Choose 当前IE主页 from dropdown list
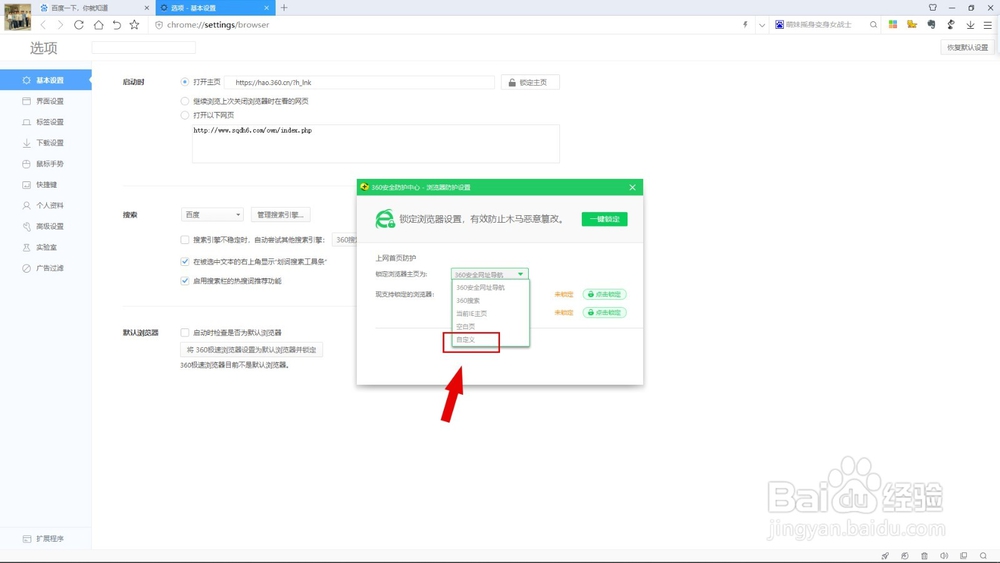 tap(490, 314)
